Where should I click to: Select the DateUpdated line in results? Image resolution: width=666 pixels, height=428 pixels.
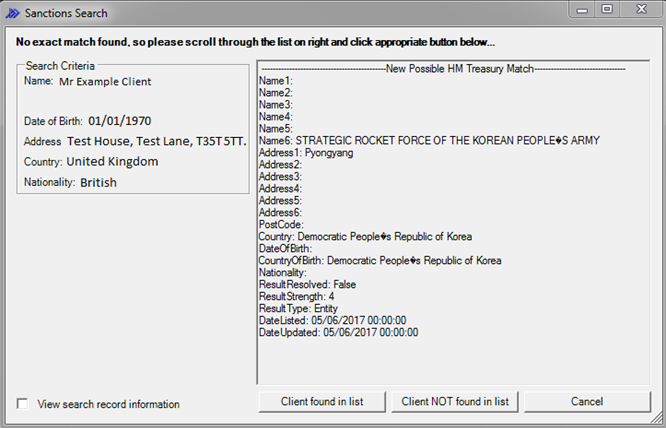(x=337, y=333)
